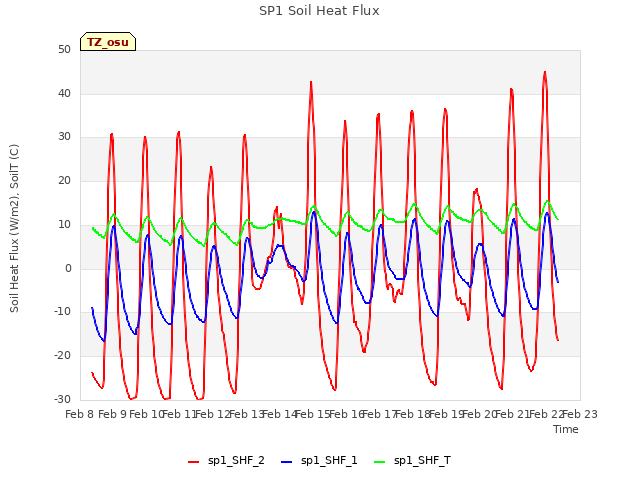This screenshot has height=480, width=640.
Task: Click the 40 y-axis tick label
Action: click(64, 93)
